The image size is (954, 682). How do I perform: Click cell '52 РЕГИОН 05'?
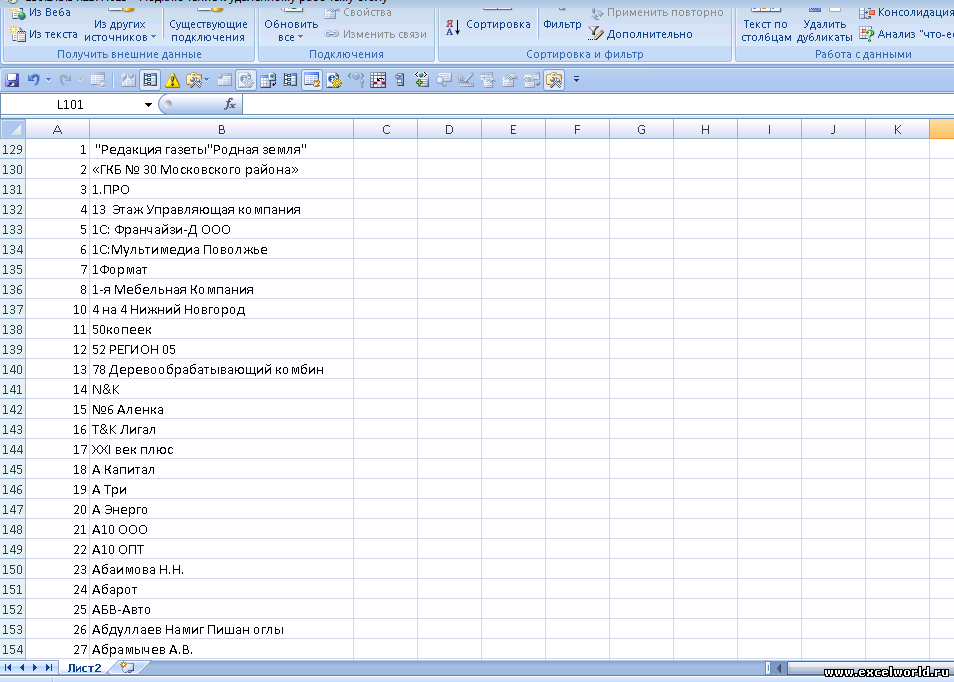[221, 349]
